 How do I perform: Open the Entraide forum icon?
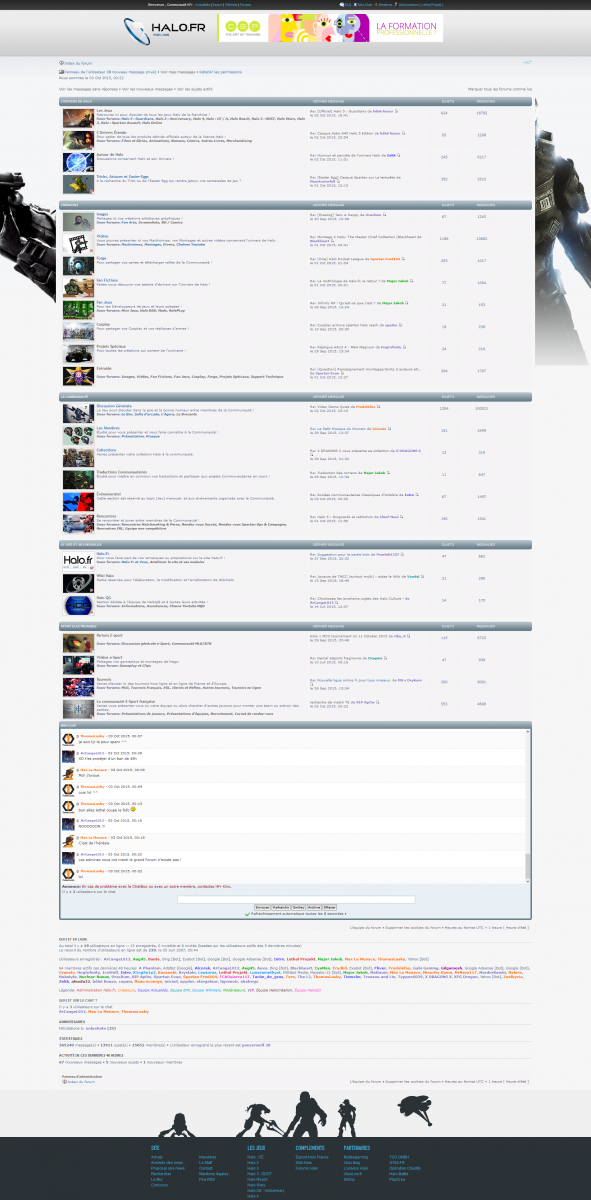coord(79,374)
